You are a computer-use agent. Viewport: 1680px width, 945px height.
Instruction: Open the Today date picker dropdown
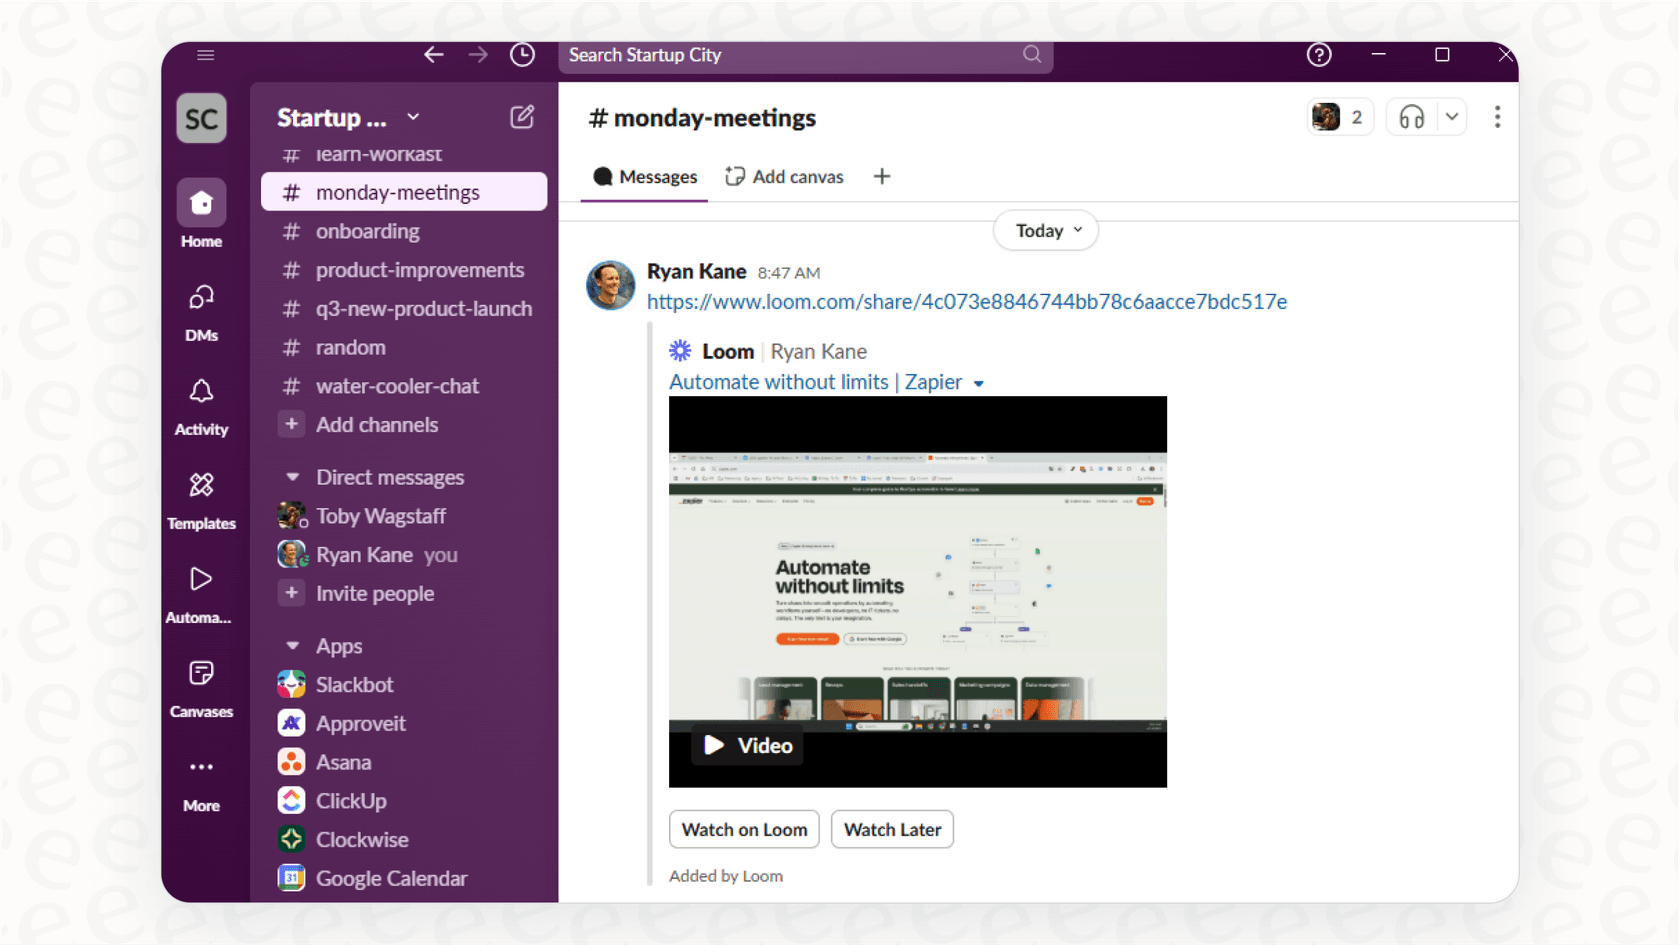point(1044,230)
